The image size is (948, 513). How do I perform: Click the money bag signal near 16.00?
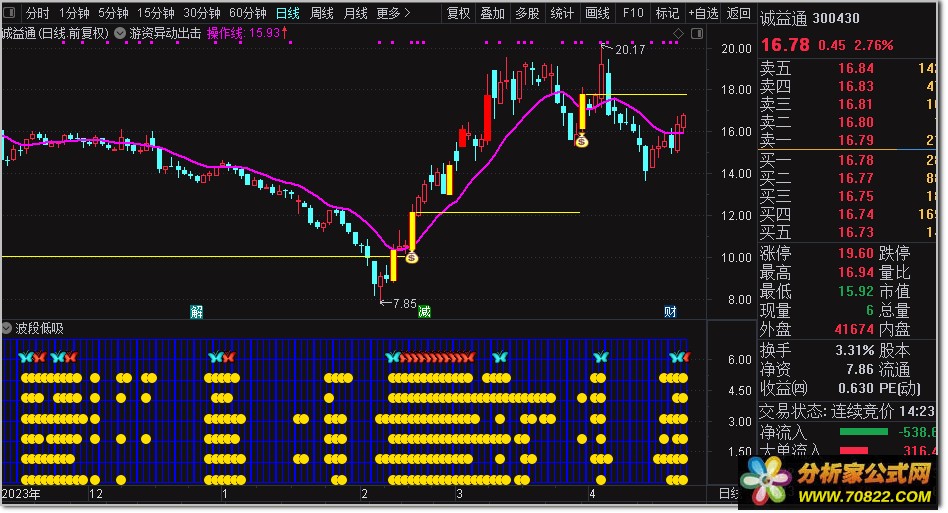[582, 141]
